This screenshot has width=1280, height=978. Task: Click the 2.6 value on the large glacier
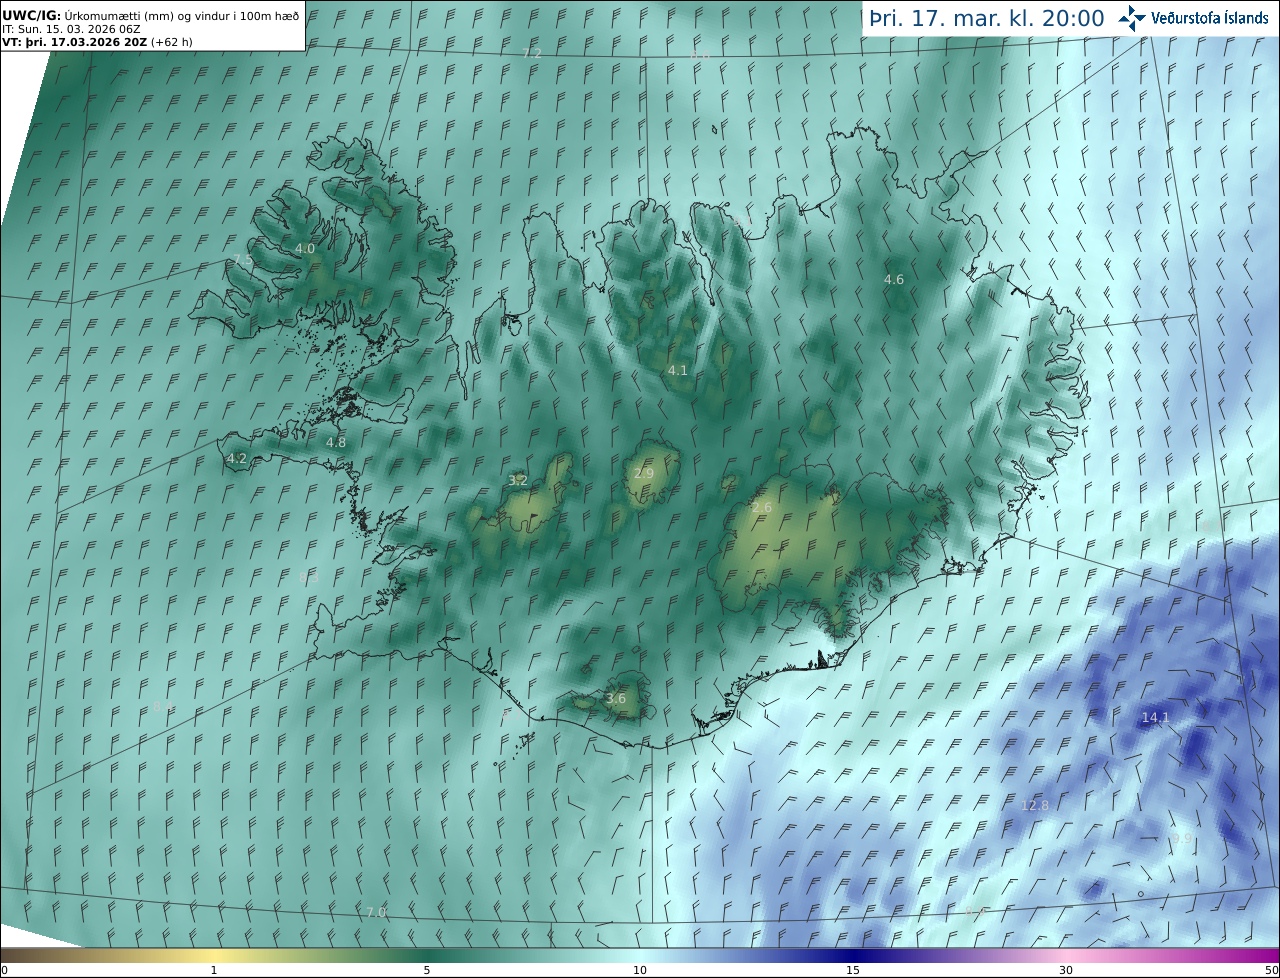click(x=762, y=508)
